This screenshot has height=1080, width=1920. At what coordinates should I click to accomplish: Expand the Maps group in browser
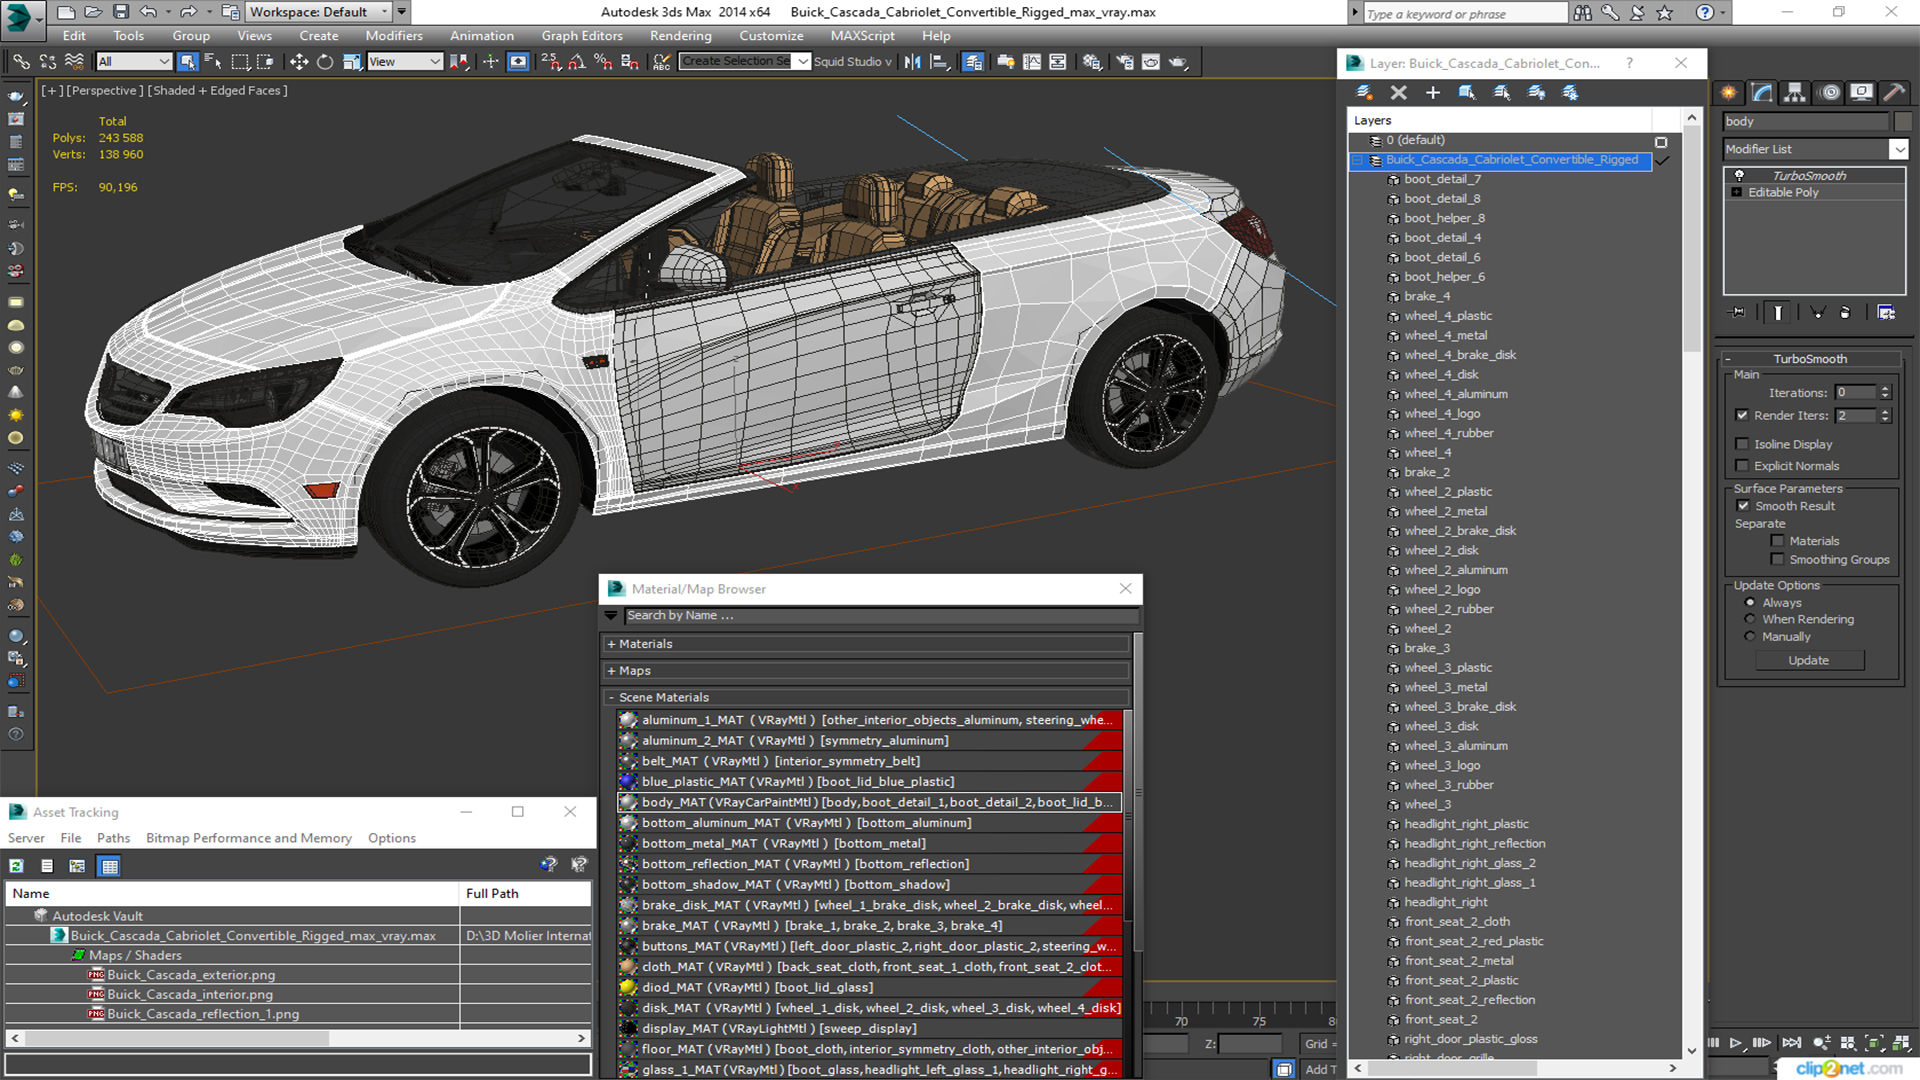pos(611,671)
